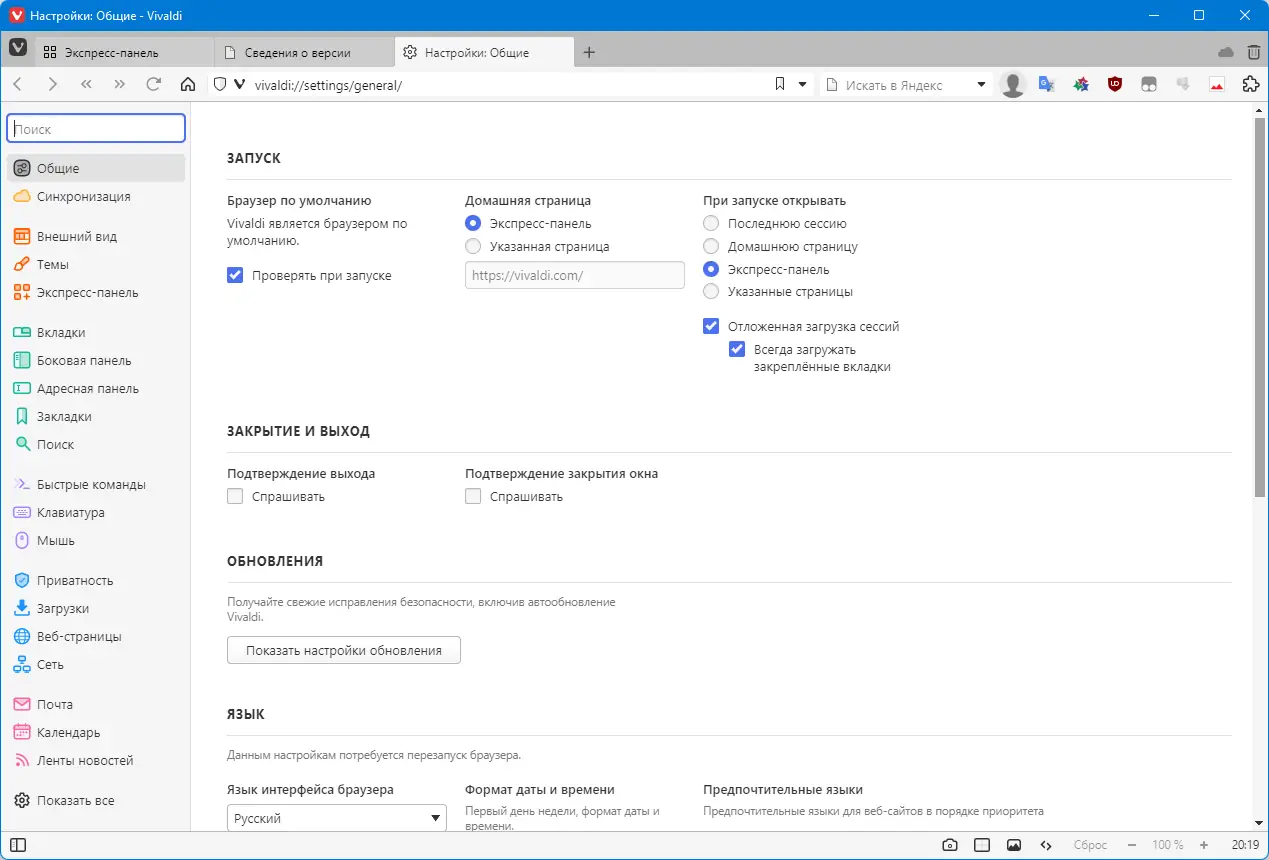Open Почта settings section

(x=96, y=705)
